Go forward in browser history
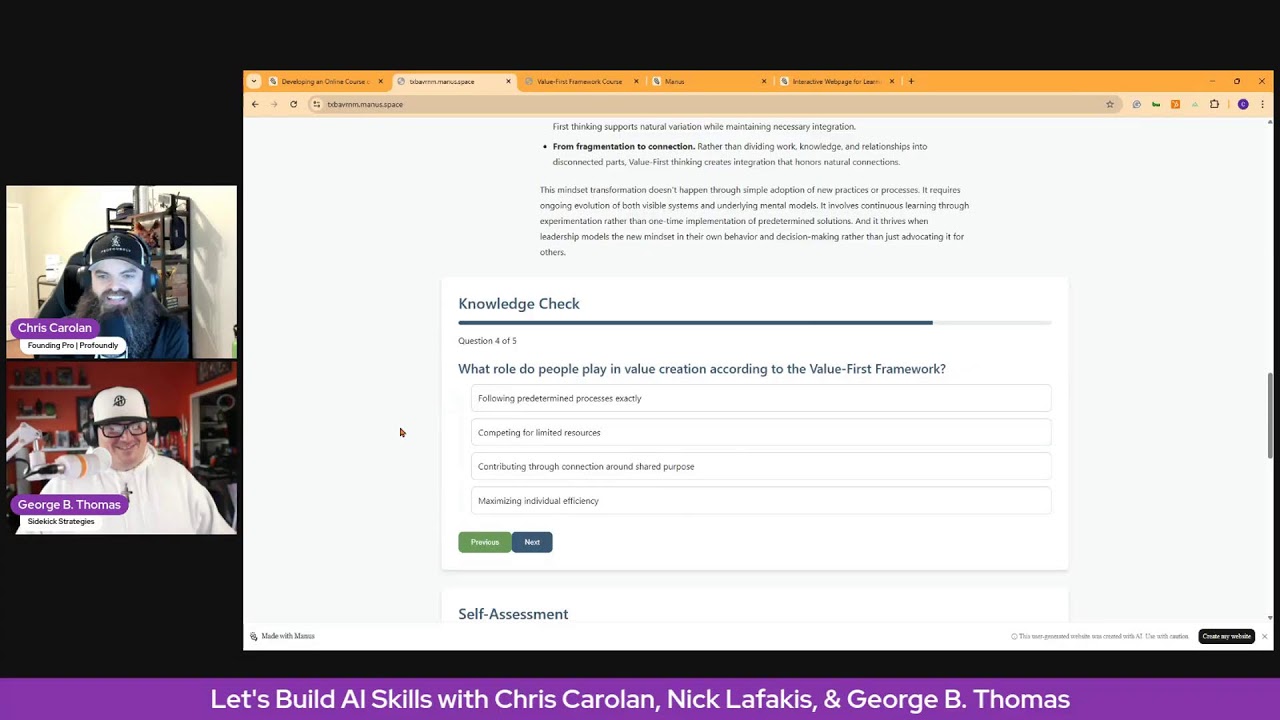 point(274,104)
